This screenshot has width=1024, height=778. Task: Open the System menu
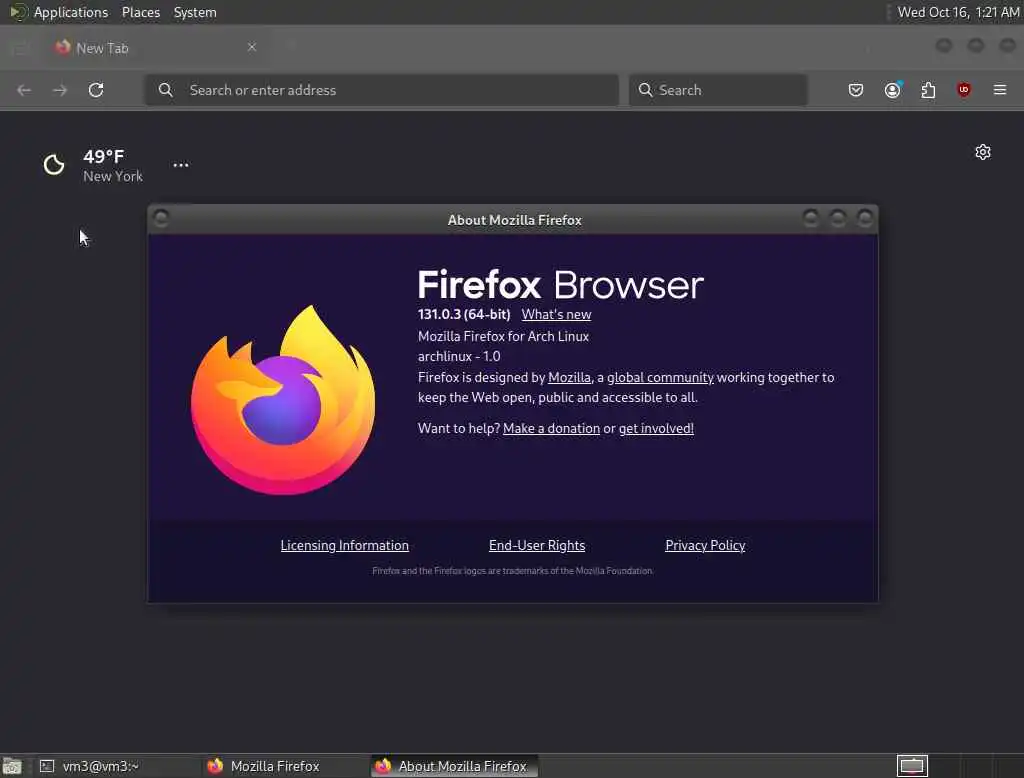pos(195,12)
